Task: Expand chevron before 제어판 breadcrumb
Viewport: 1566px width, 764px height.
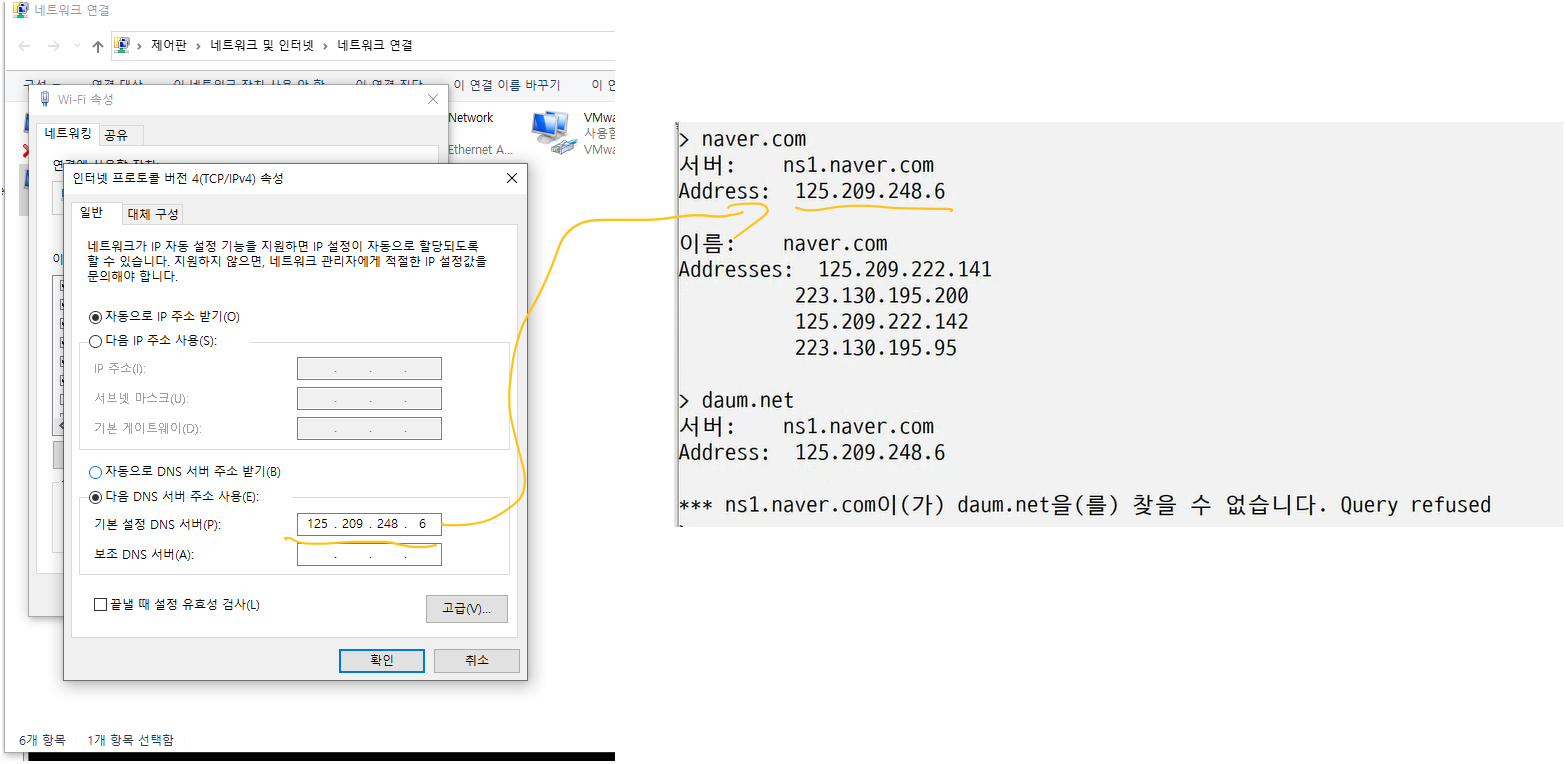Action: point(140,46)
